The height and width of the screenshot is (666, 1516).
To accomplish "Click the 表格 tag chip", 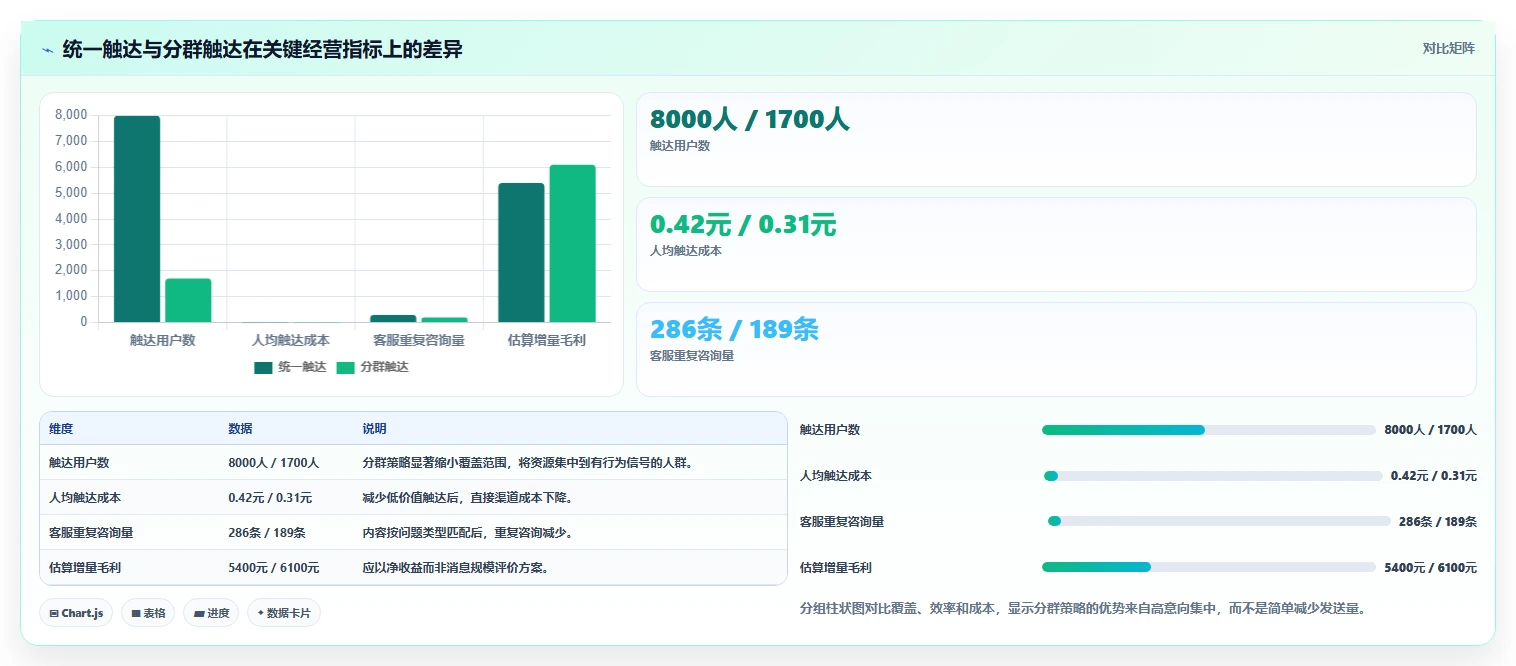I will click(x=148, y=613).
